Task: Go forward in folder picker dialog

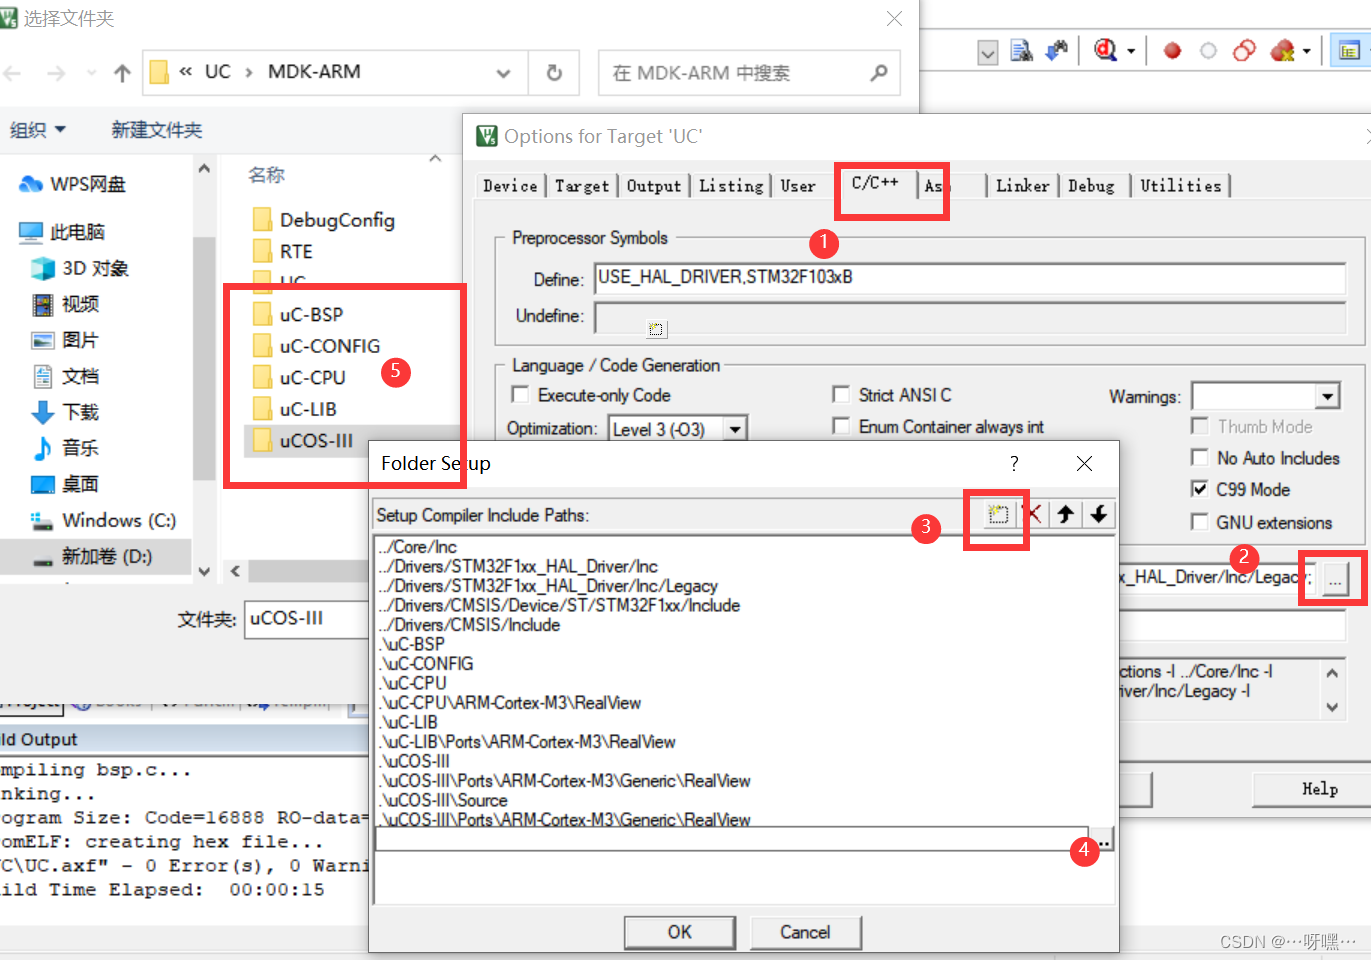Action: (56, 73)
